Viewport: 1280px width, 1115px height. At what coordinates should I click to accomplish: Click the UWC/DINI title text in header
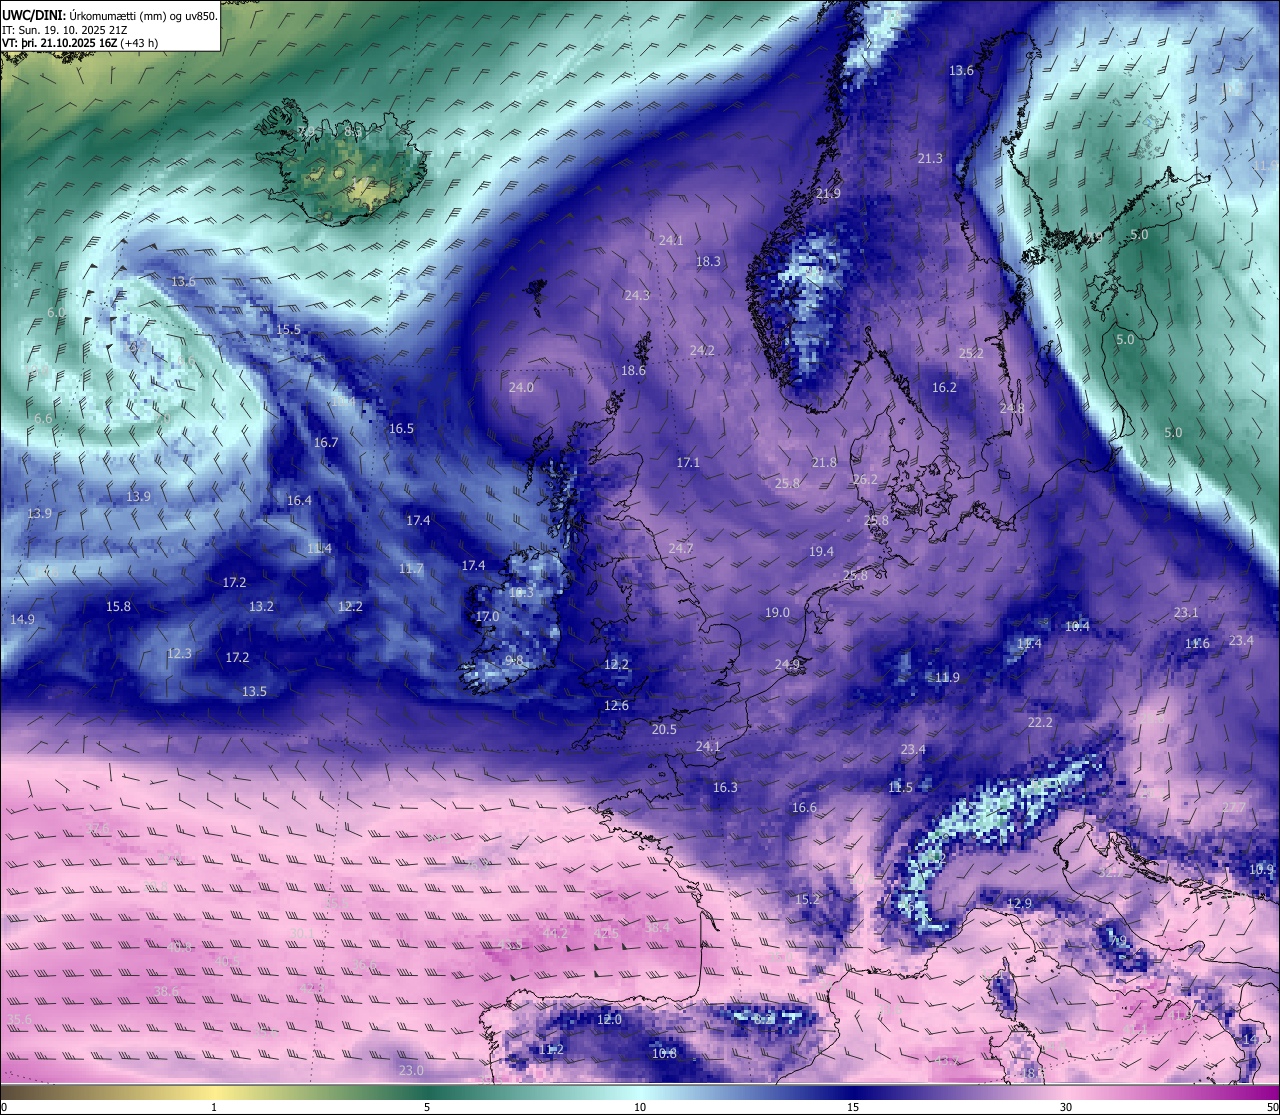pyautogui.click(x=32, y=14)
